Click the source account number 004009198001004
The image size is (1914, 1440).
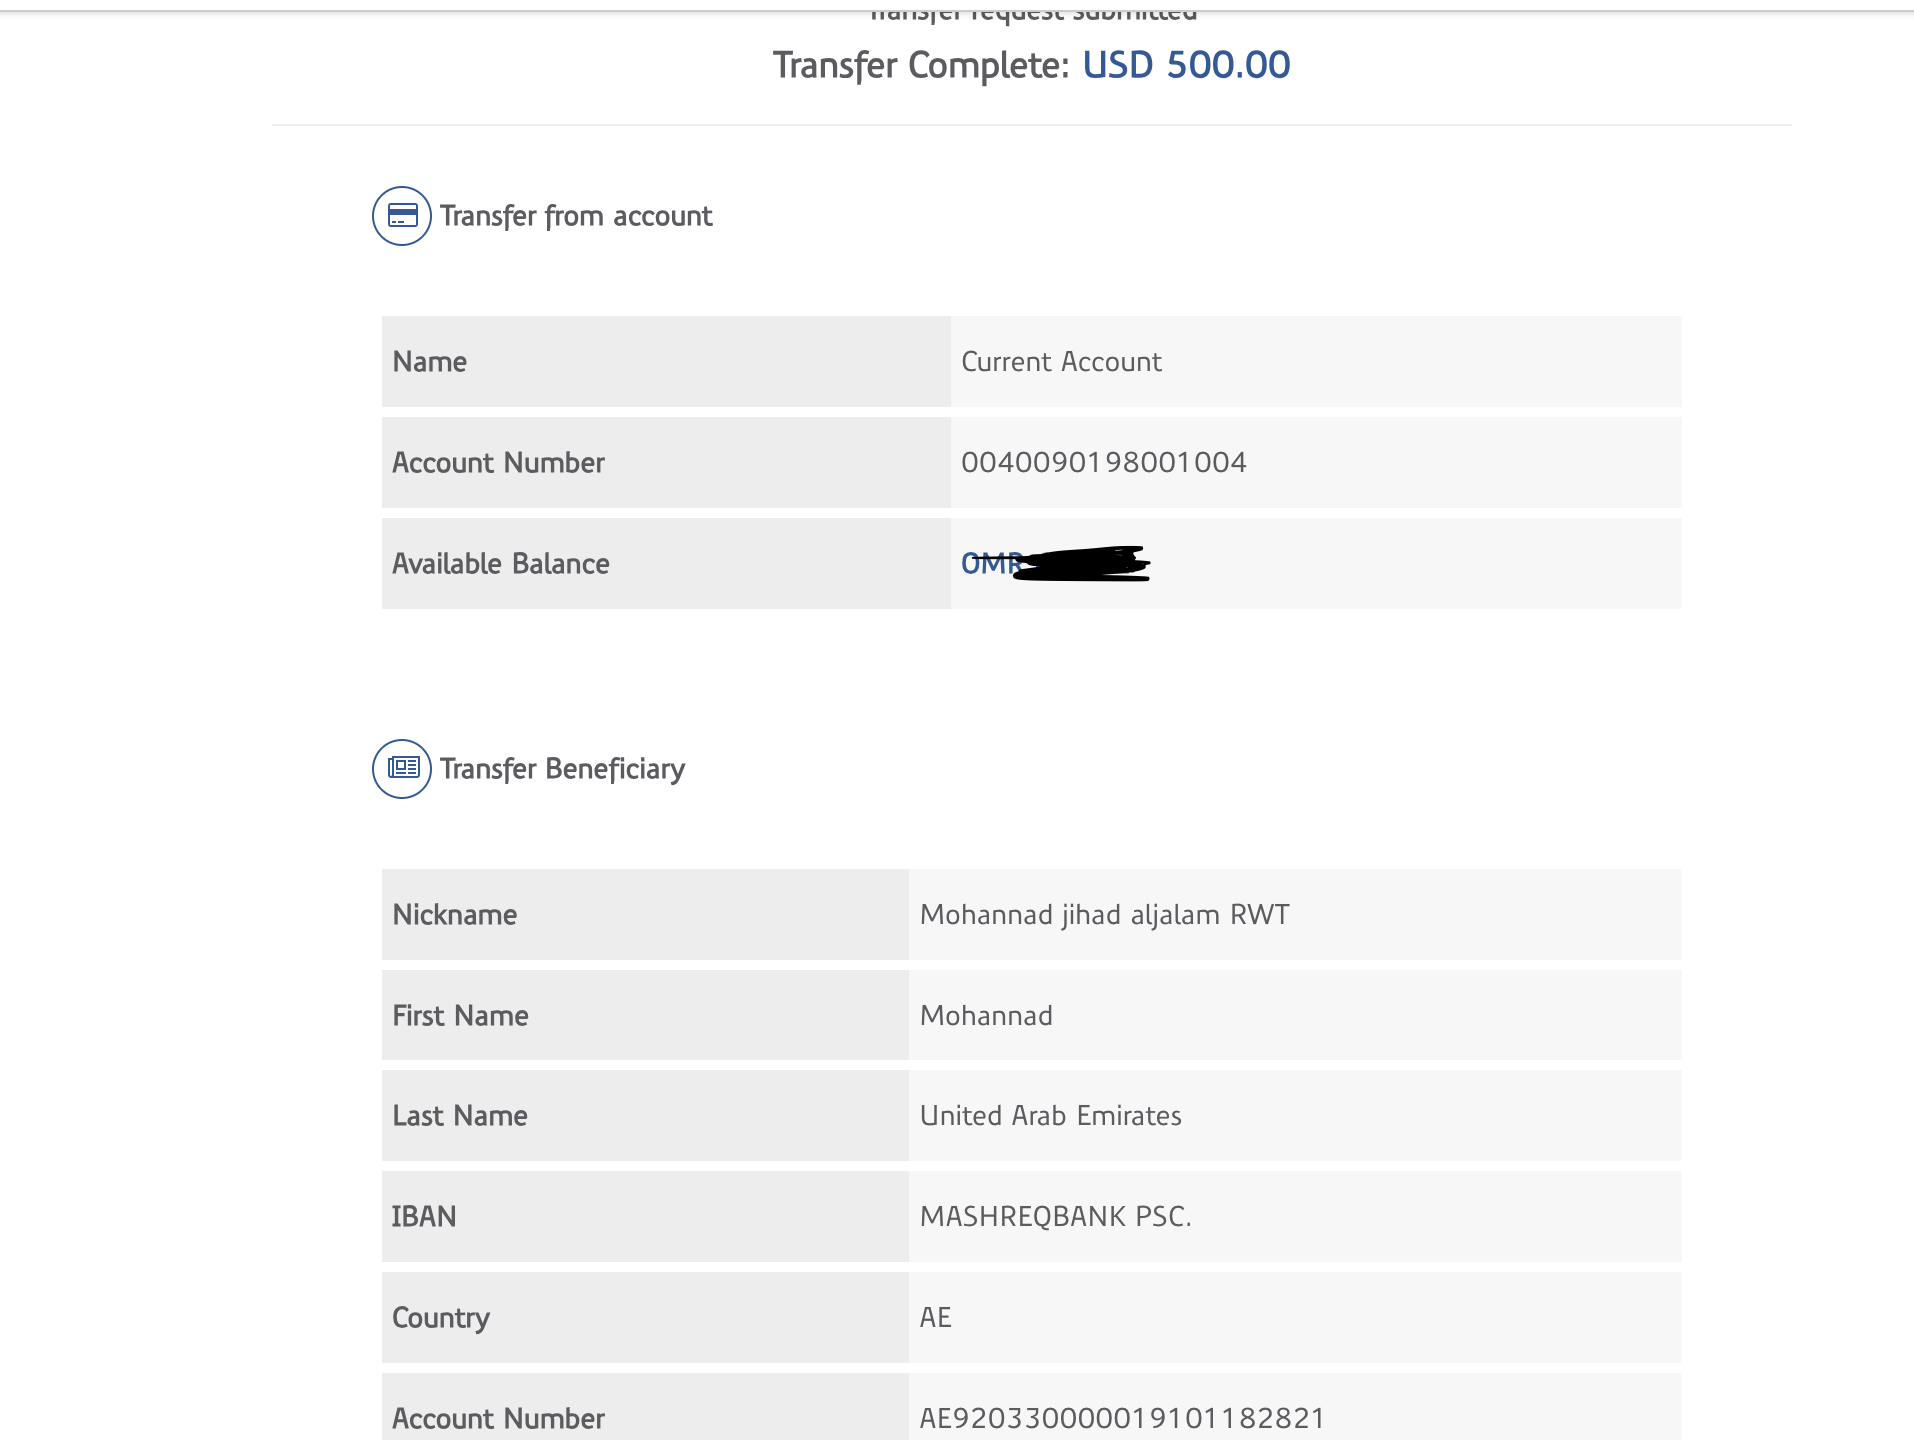(x=1103, y=463)
